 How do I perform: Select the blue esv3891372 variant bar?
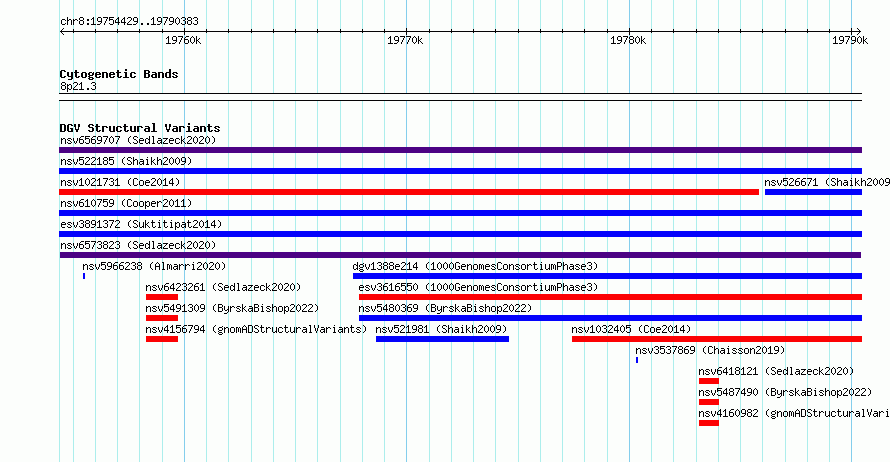coord(460,234)
